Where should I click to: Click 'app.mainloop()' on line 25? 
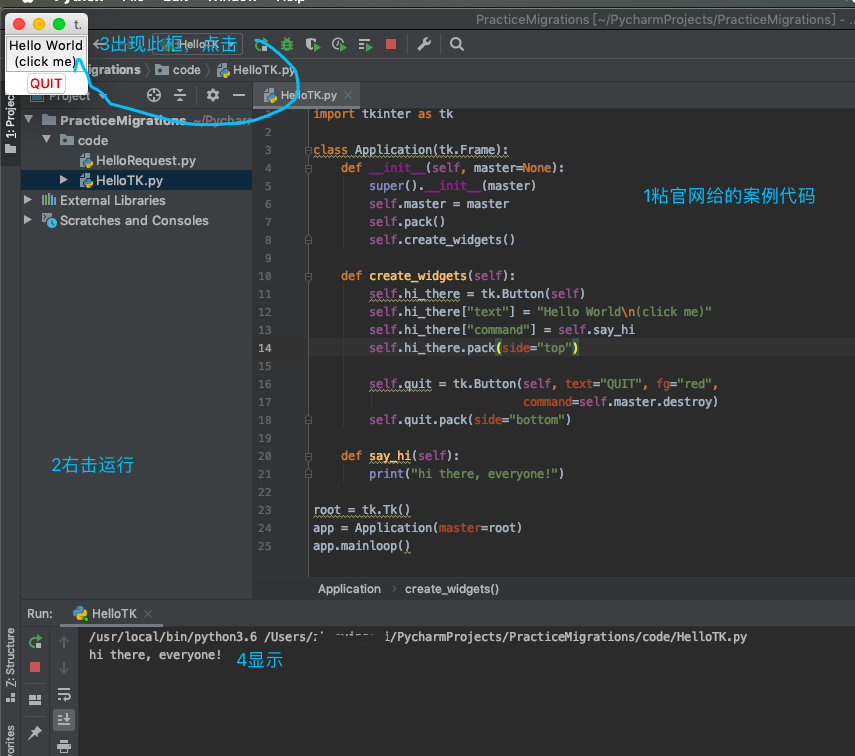(x=361, y=546)
